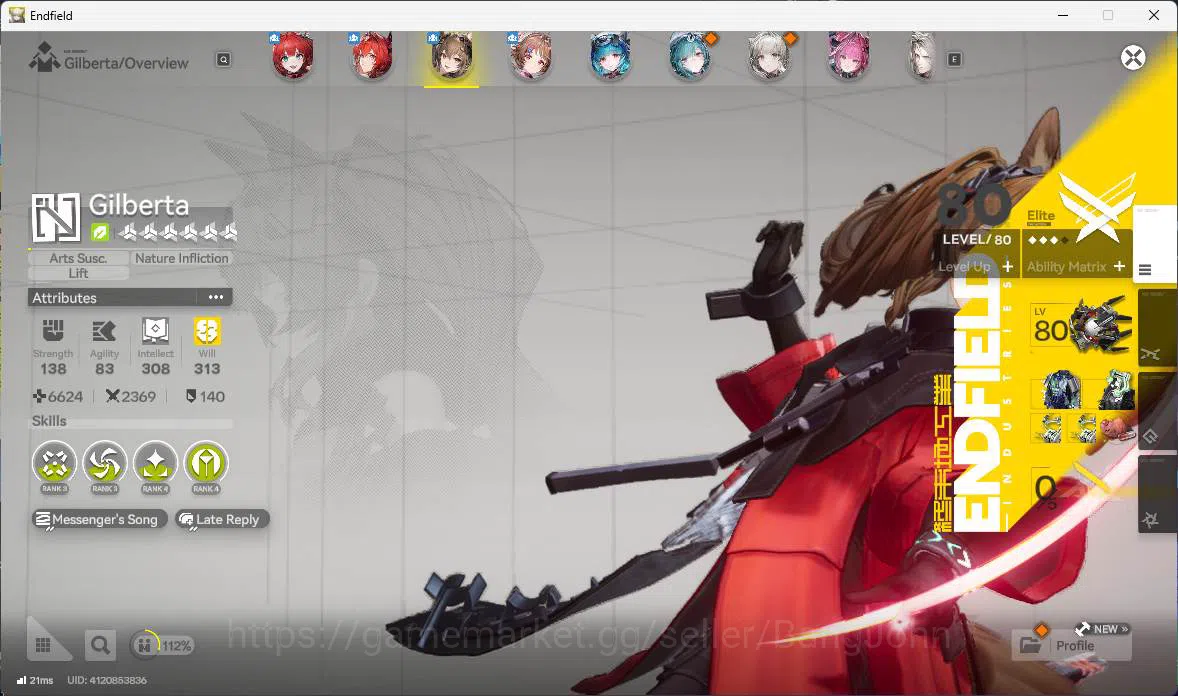Select the white-haired operator portrait
The height and width of the screenshot is (696, 1178).
769,56
